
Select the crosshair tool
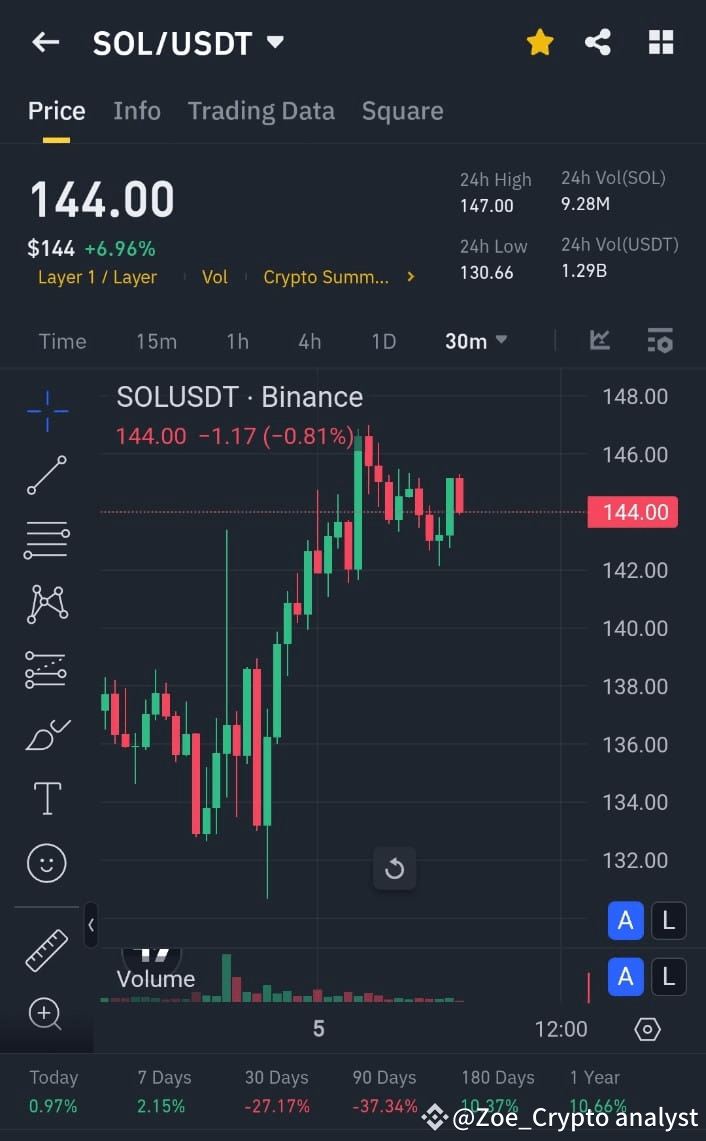coord(46,412)
